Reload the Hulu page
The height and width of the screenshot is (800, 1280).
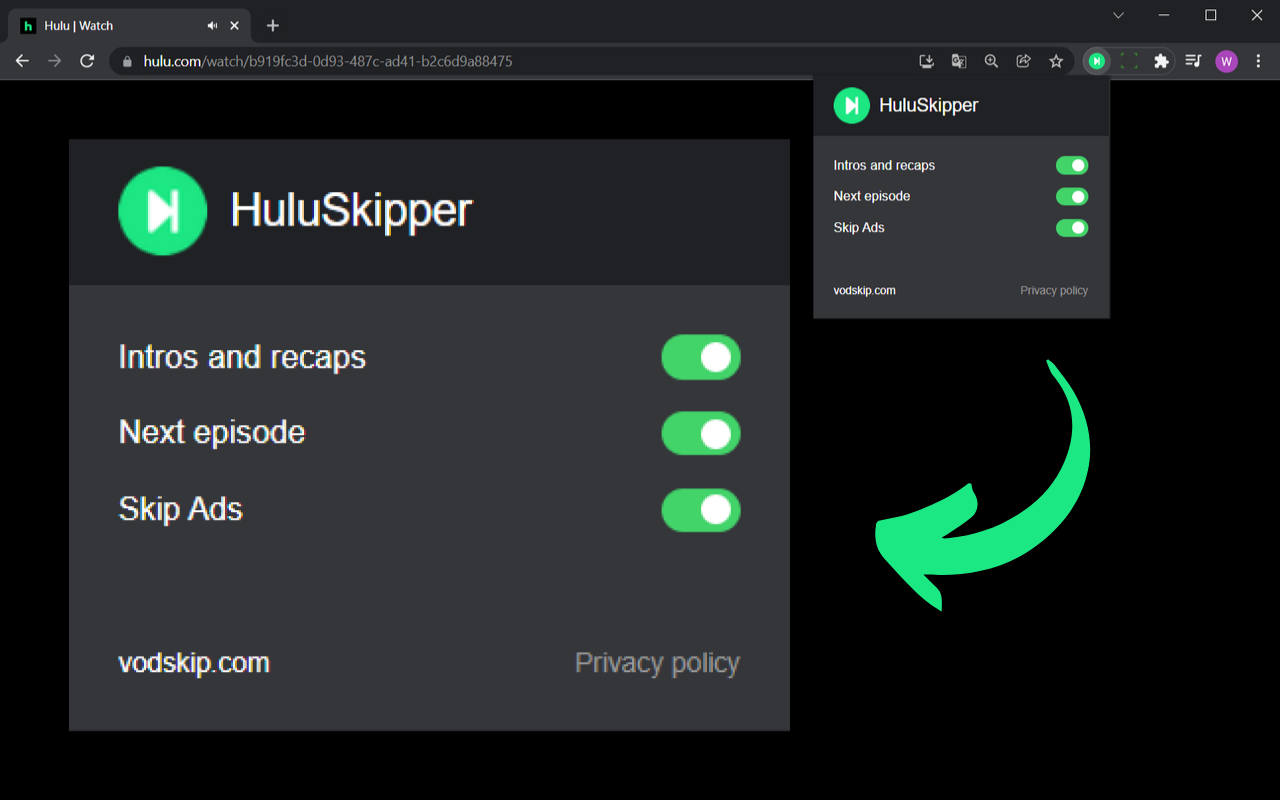click(x=87, y=61)
